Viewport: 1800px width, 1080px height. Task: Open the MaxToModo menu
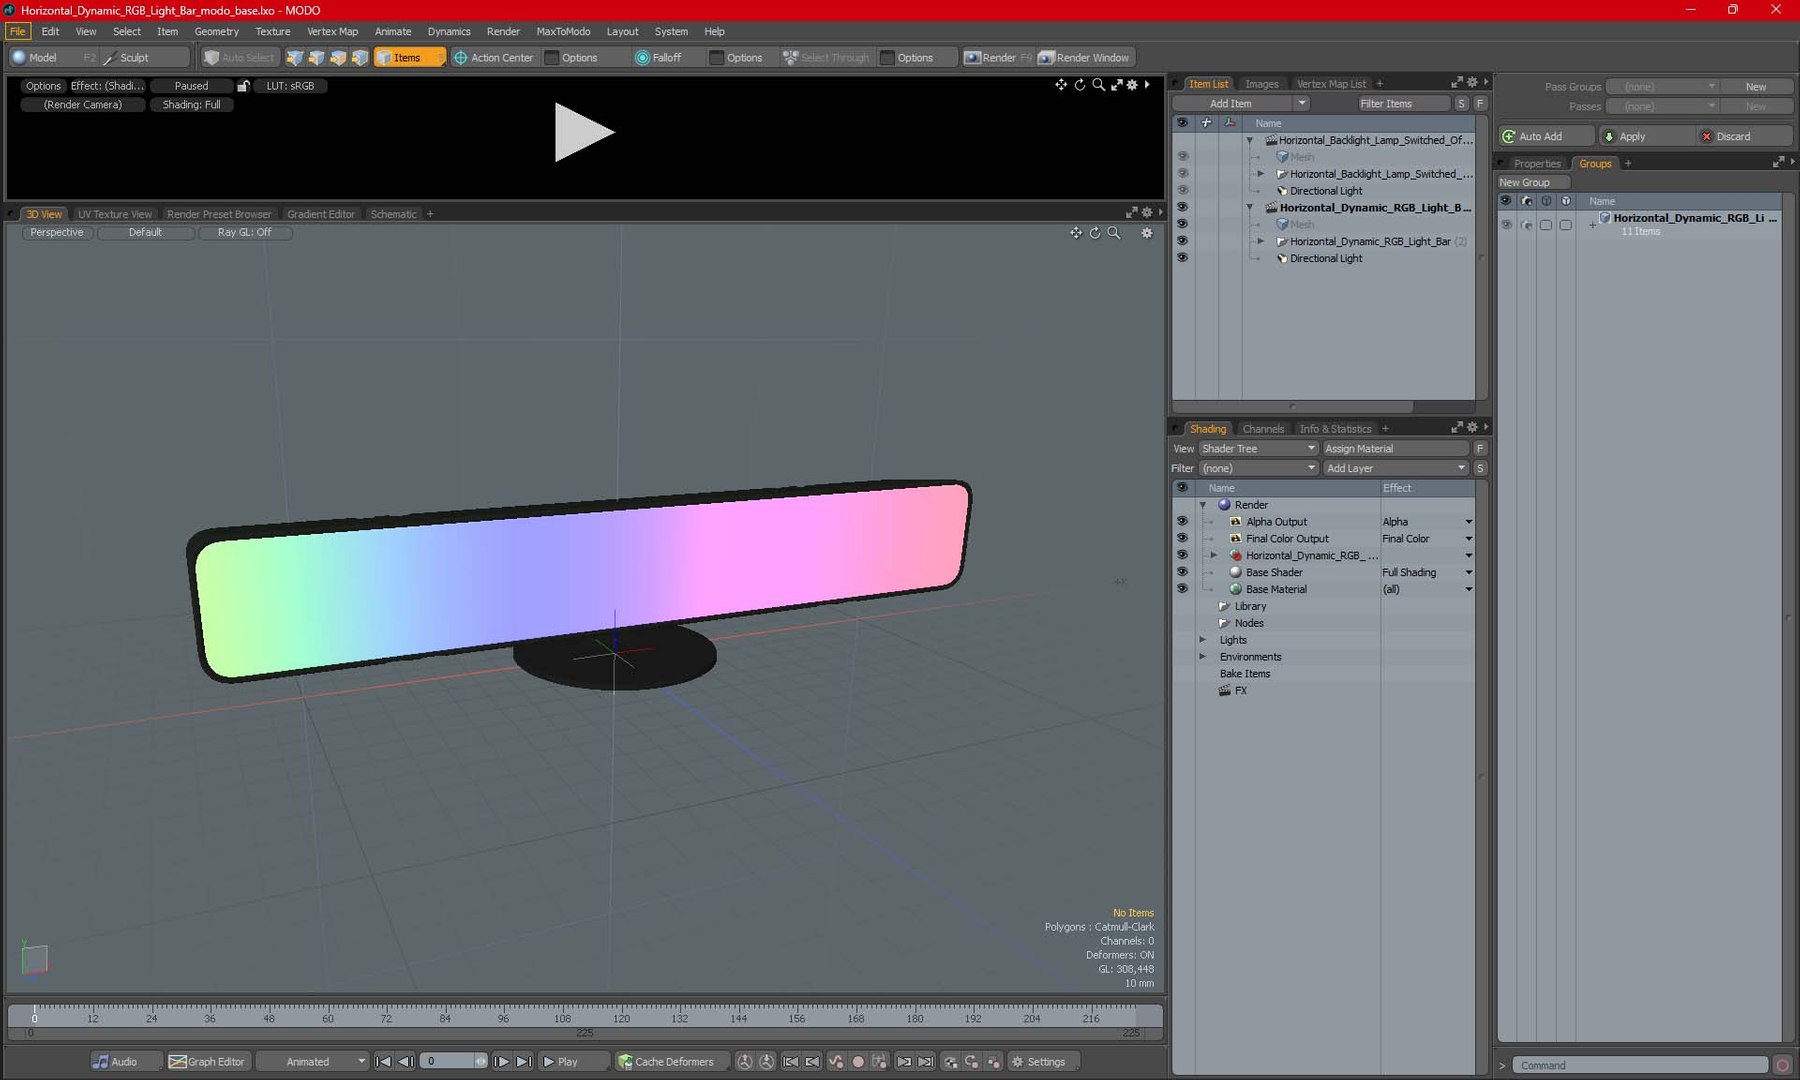click(563, 31)
